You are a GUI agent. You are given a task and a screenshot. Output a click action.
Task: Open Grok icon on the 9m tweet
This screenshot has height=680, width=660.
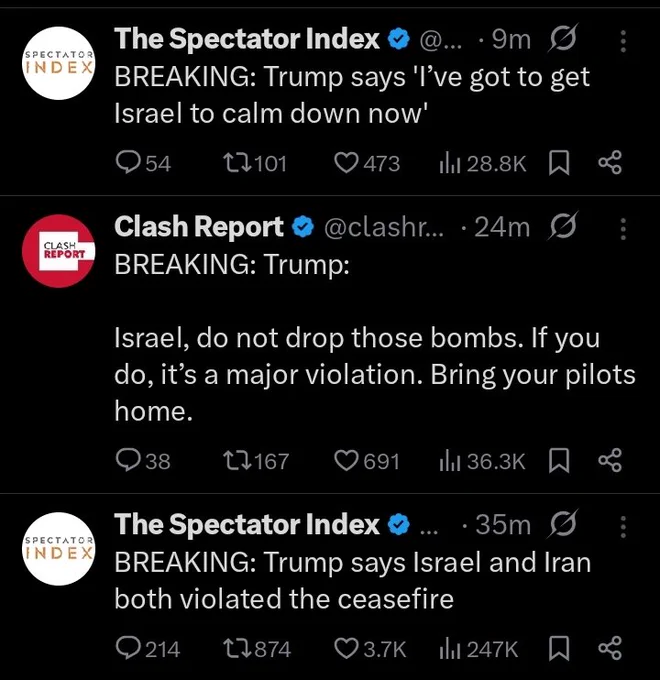pyautogui.click(x=563, y=39)
